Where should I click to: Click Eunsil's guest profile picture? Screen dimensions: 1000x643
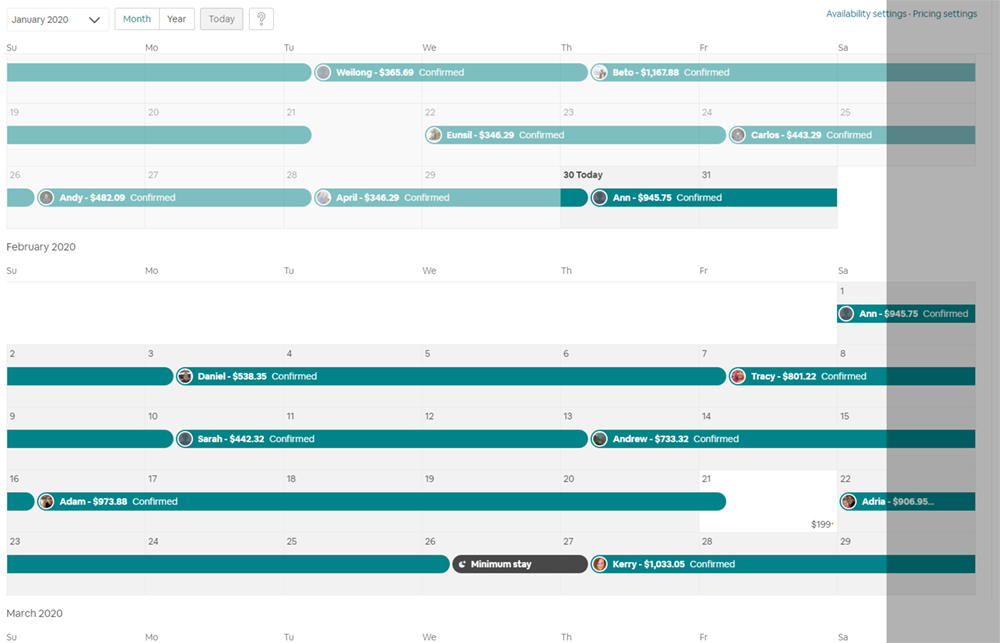[x=434, y=135]
